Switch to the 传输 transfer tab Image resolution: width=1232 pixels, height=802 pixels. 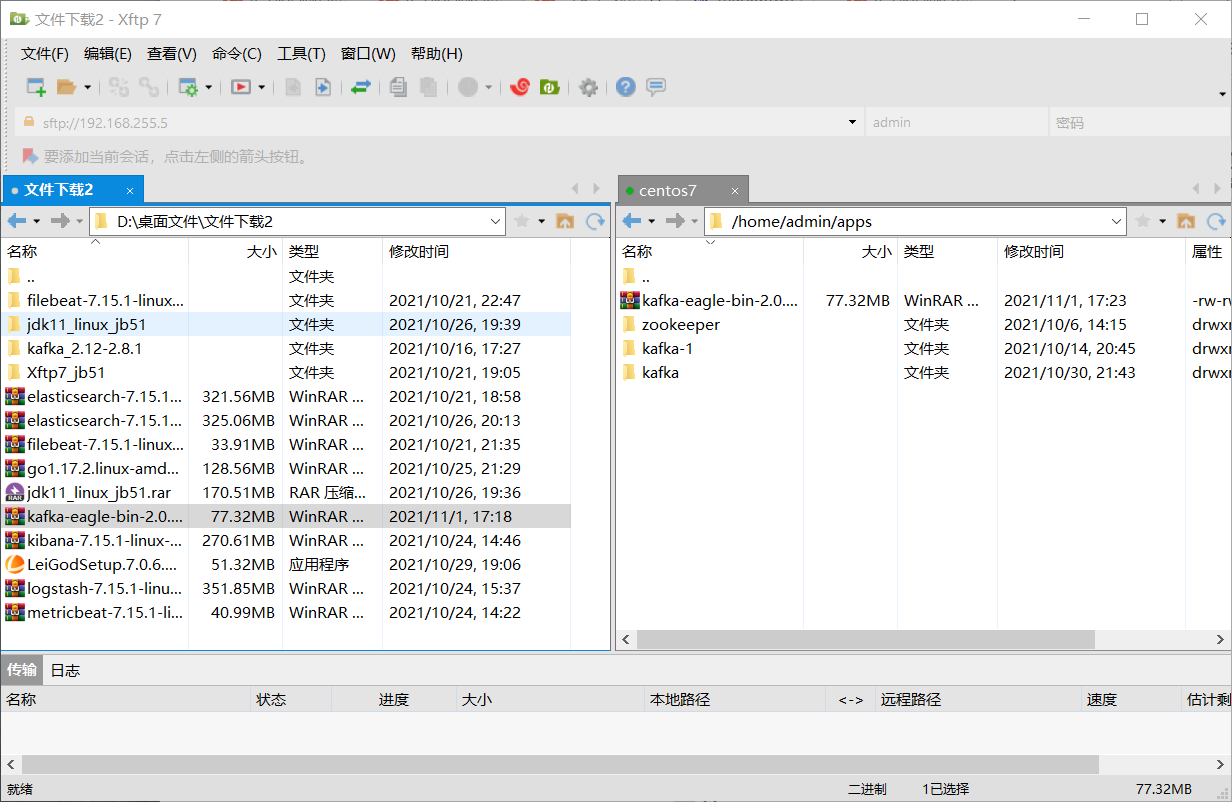tap(22, 670)
